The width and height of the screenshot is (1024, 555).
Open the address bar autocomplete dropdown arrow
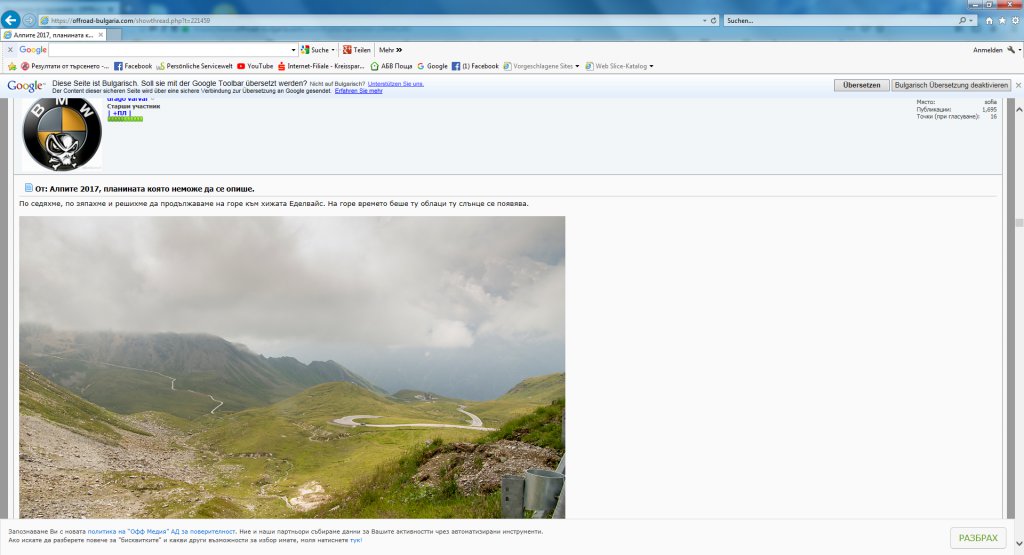click(x=705, y=21)
